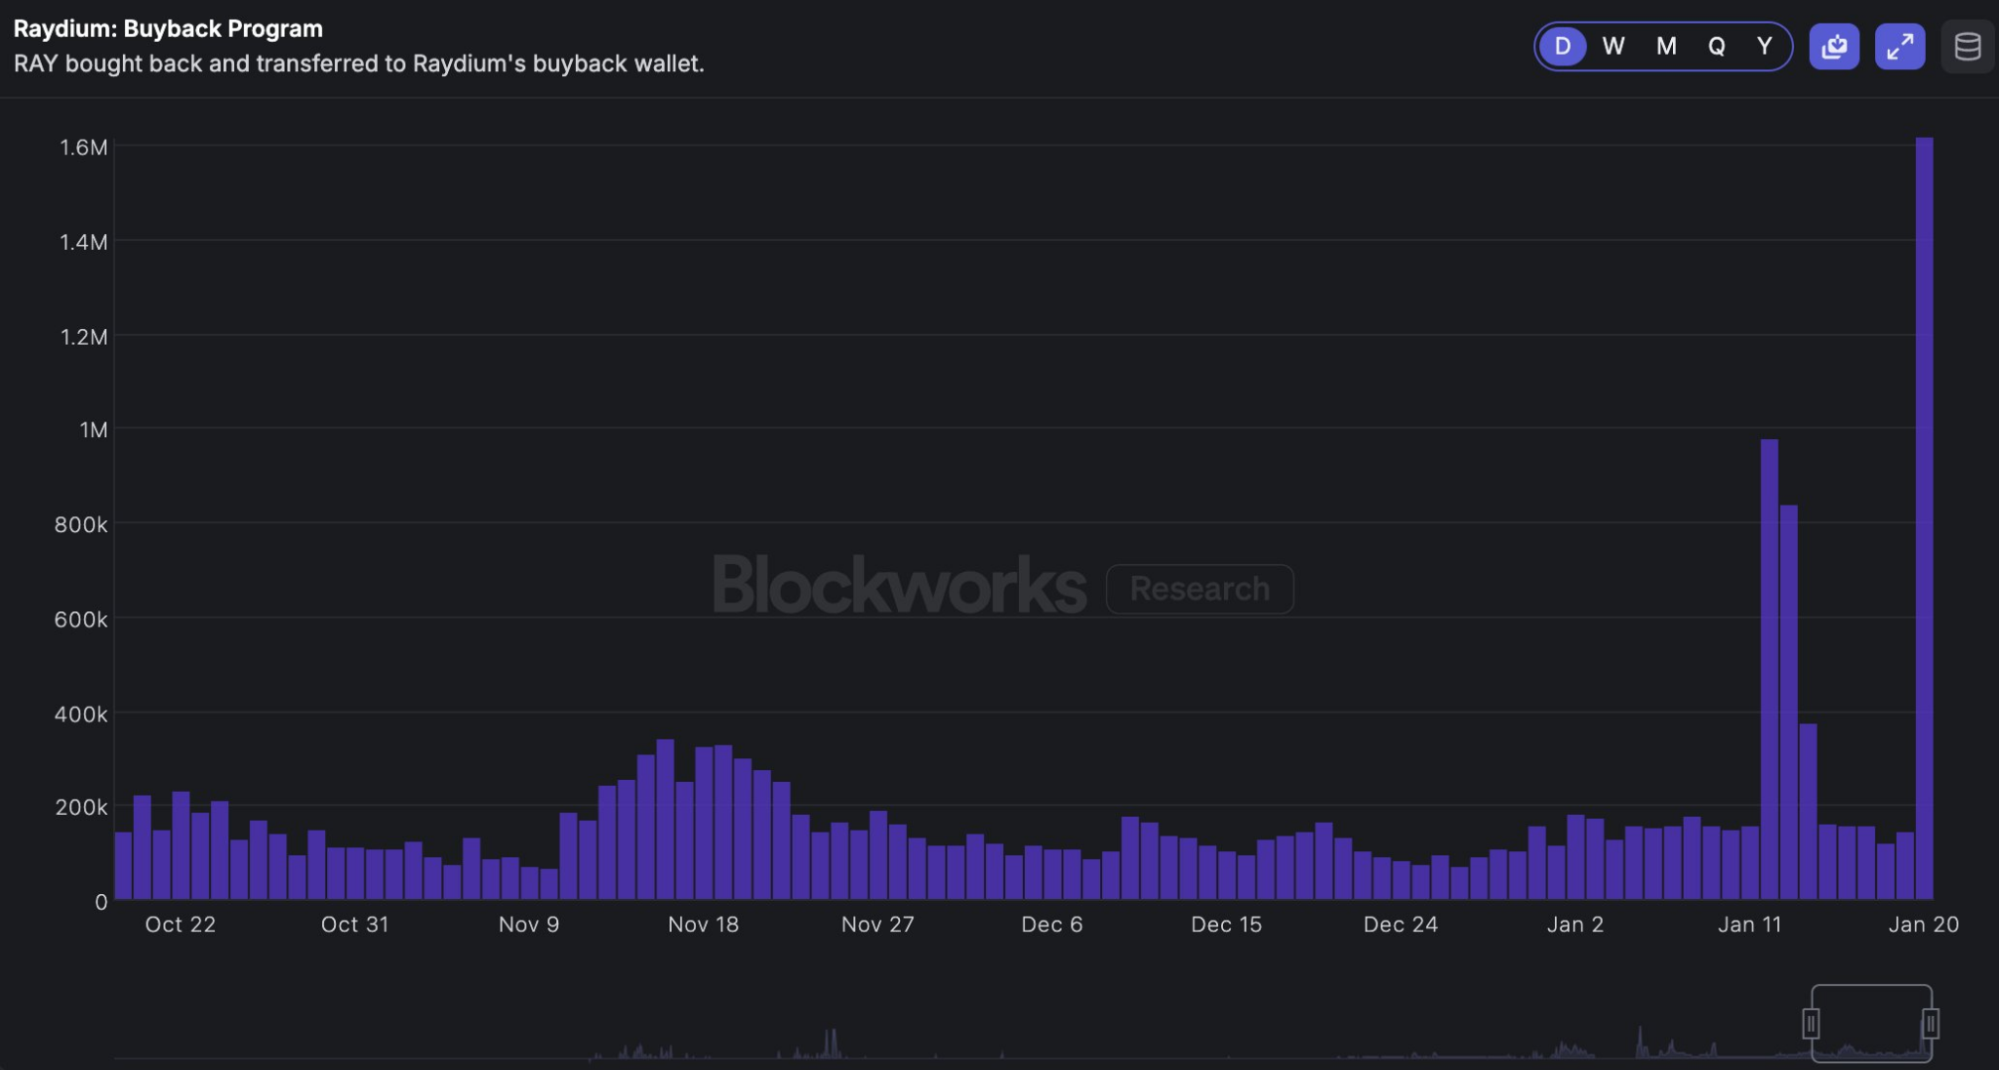Viewport: 1999px width, 1070px height.
Task: Click the 1M y-axis label
Action: tap(93, 430)
